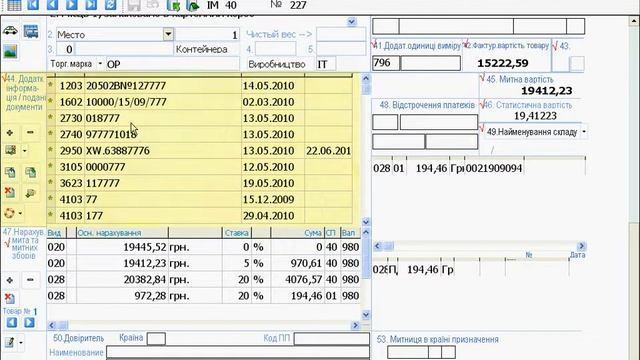Click right arrow of right panel horizontal scrollbar
Screen dimensions: 640x360
pyautogui.click(x=581, y=246)
